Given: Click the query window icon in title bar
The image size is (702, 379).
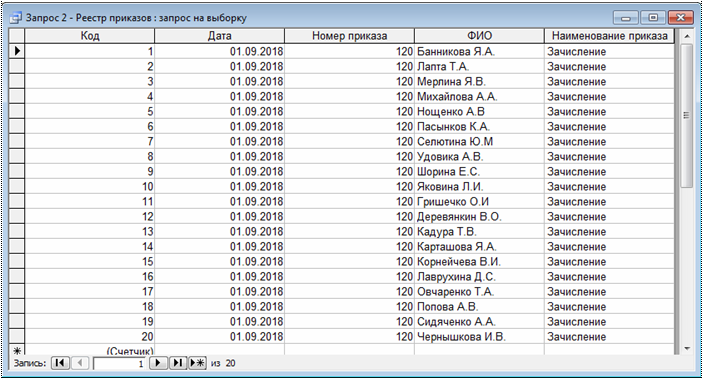Looking at the screenshot, I should [15, 18].
